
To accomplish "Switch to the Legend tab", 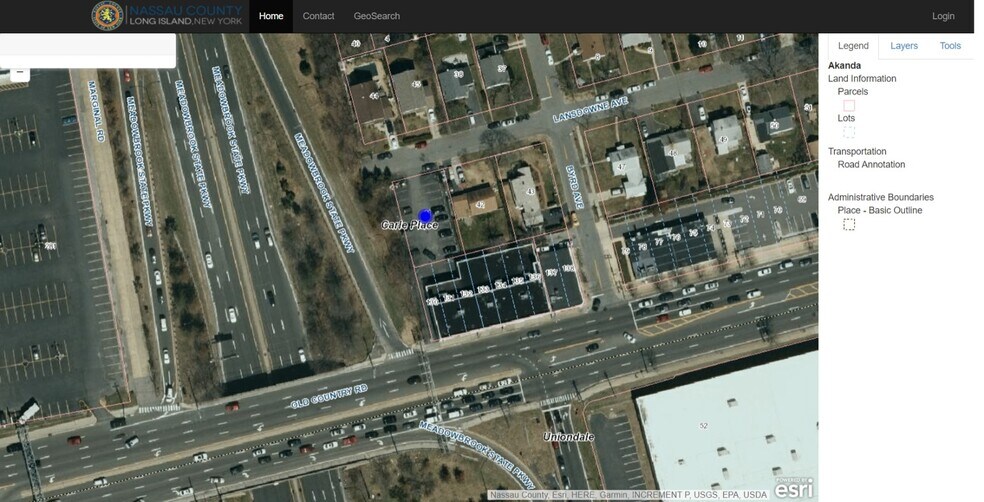I will click(x=853, y=46).
